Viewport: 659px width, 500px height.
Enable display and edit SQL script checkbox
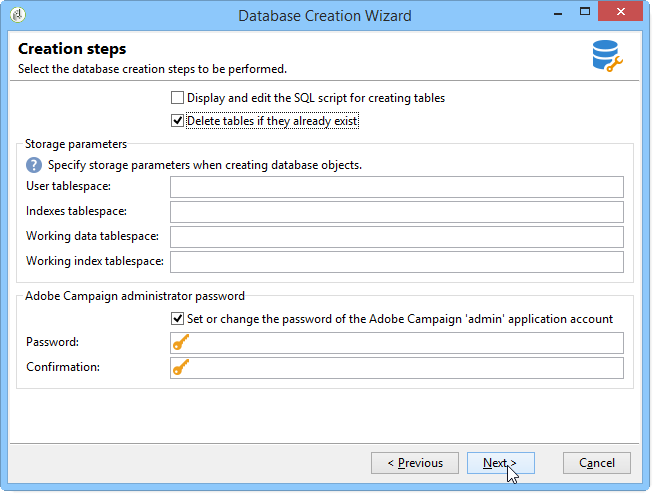177,98
